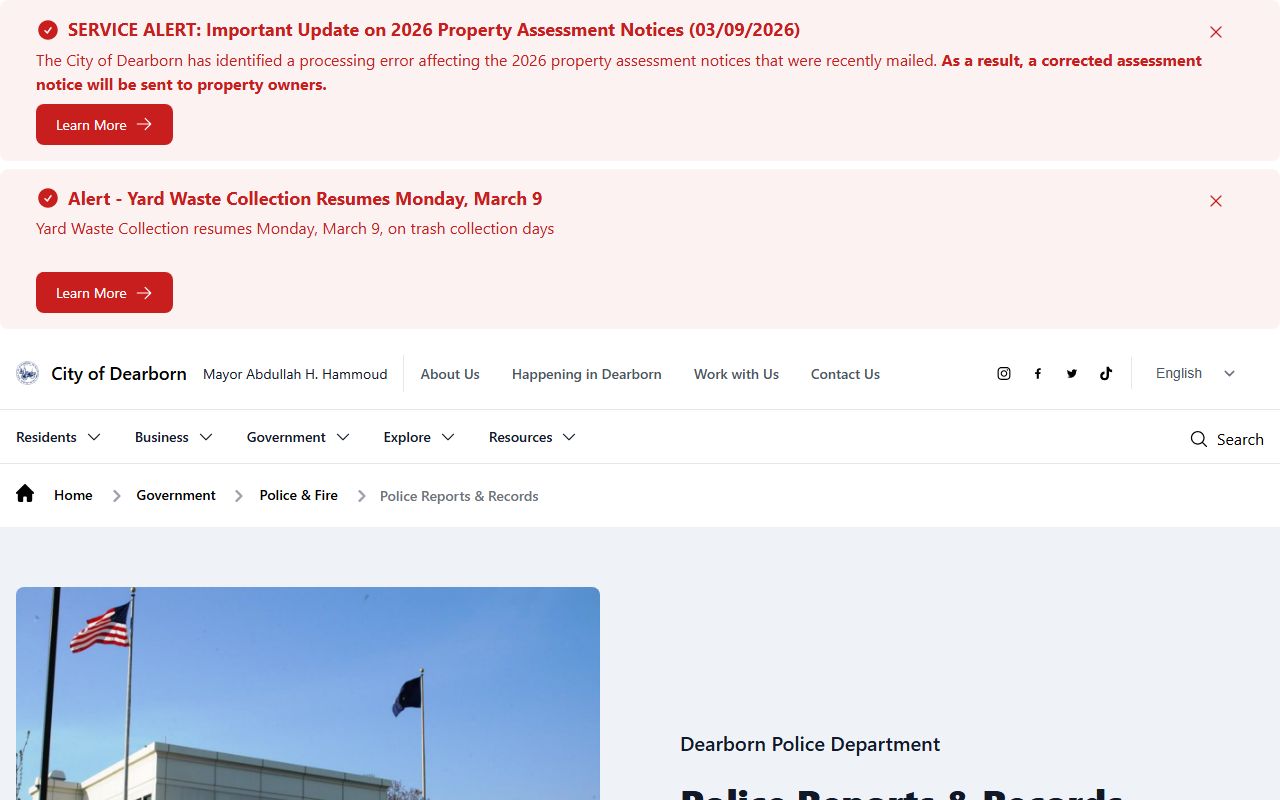Dismiss the property assessment service alert
The height and width of the screenshot is (800, 1280).
pyautogui.click(x=1216, y=32)
